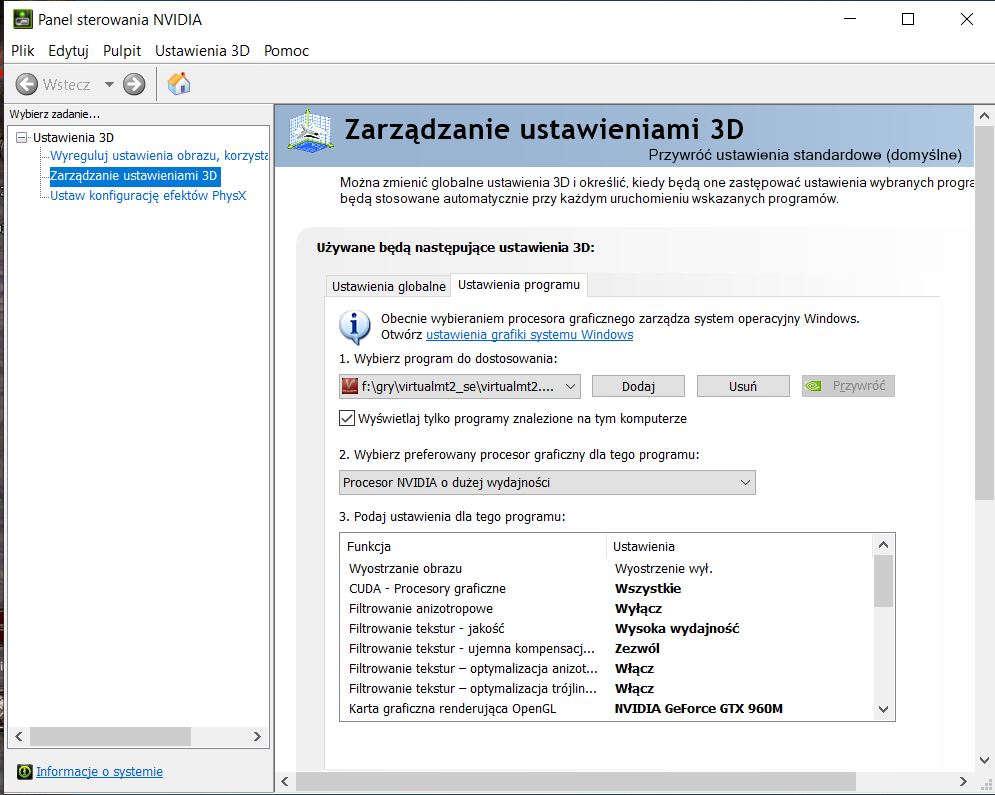Viewport: 995px width, 795px height.
Task: Click the 'Zezwól' setting value
Action: pyautogui.click(x=637, y=648)
